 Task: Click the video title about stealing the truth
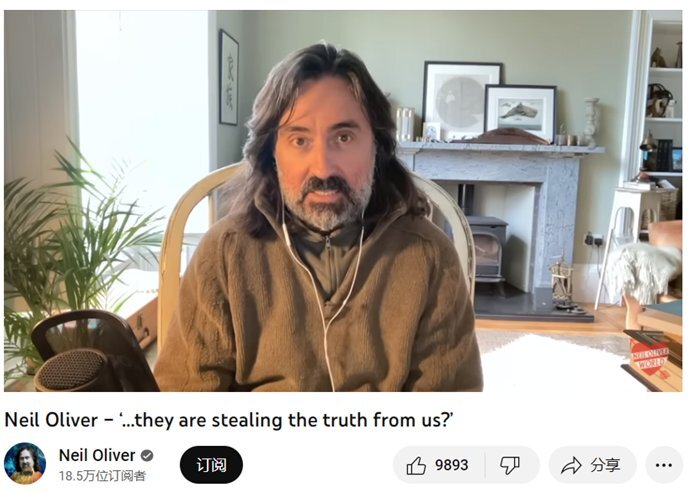[x=228, y=420]
